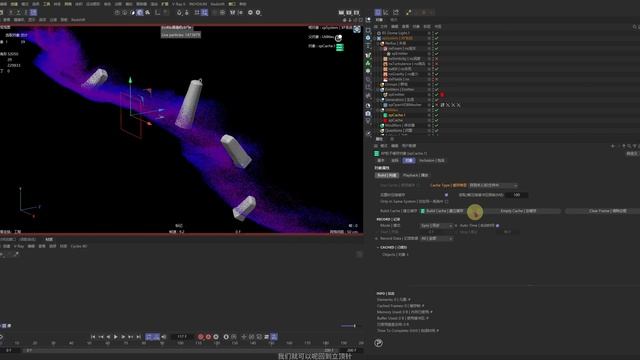Click the help icon below info section

tap(378, 343)
